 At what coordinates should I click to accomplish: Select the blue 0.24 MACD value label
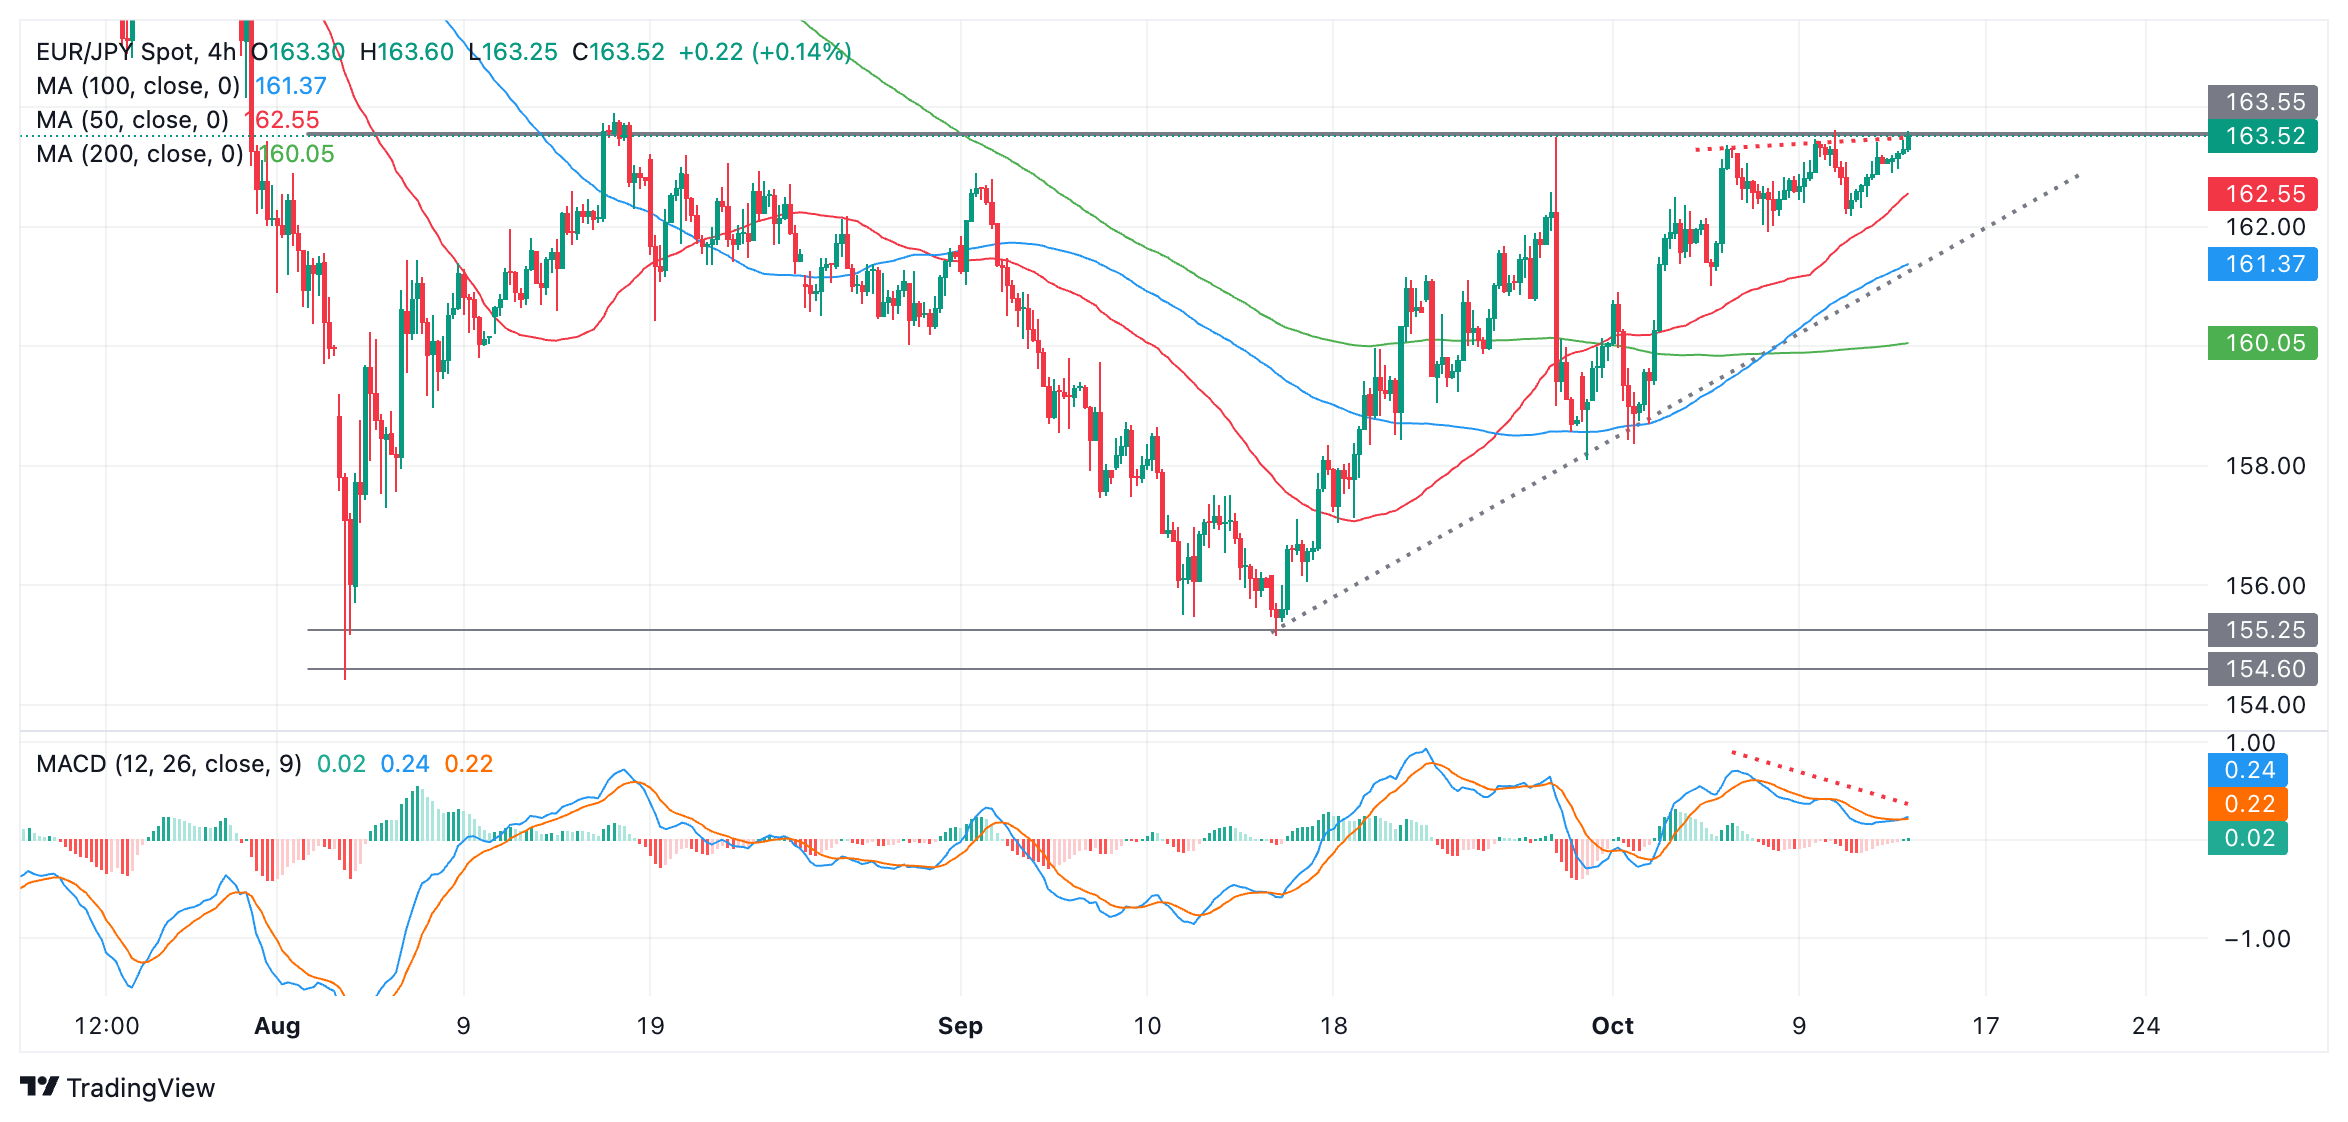(x=2247, y=770)
